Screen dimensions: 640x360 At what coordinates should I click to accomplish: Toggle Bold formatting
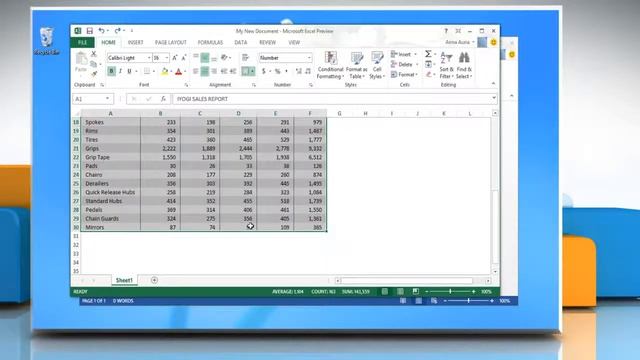111,71
